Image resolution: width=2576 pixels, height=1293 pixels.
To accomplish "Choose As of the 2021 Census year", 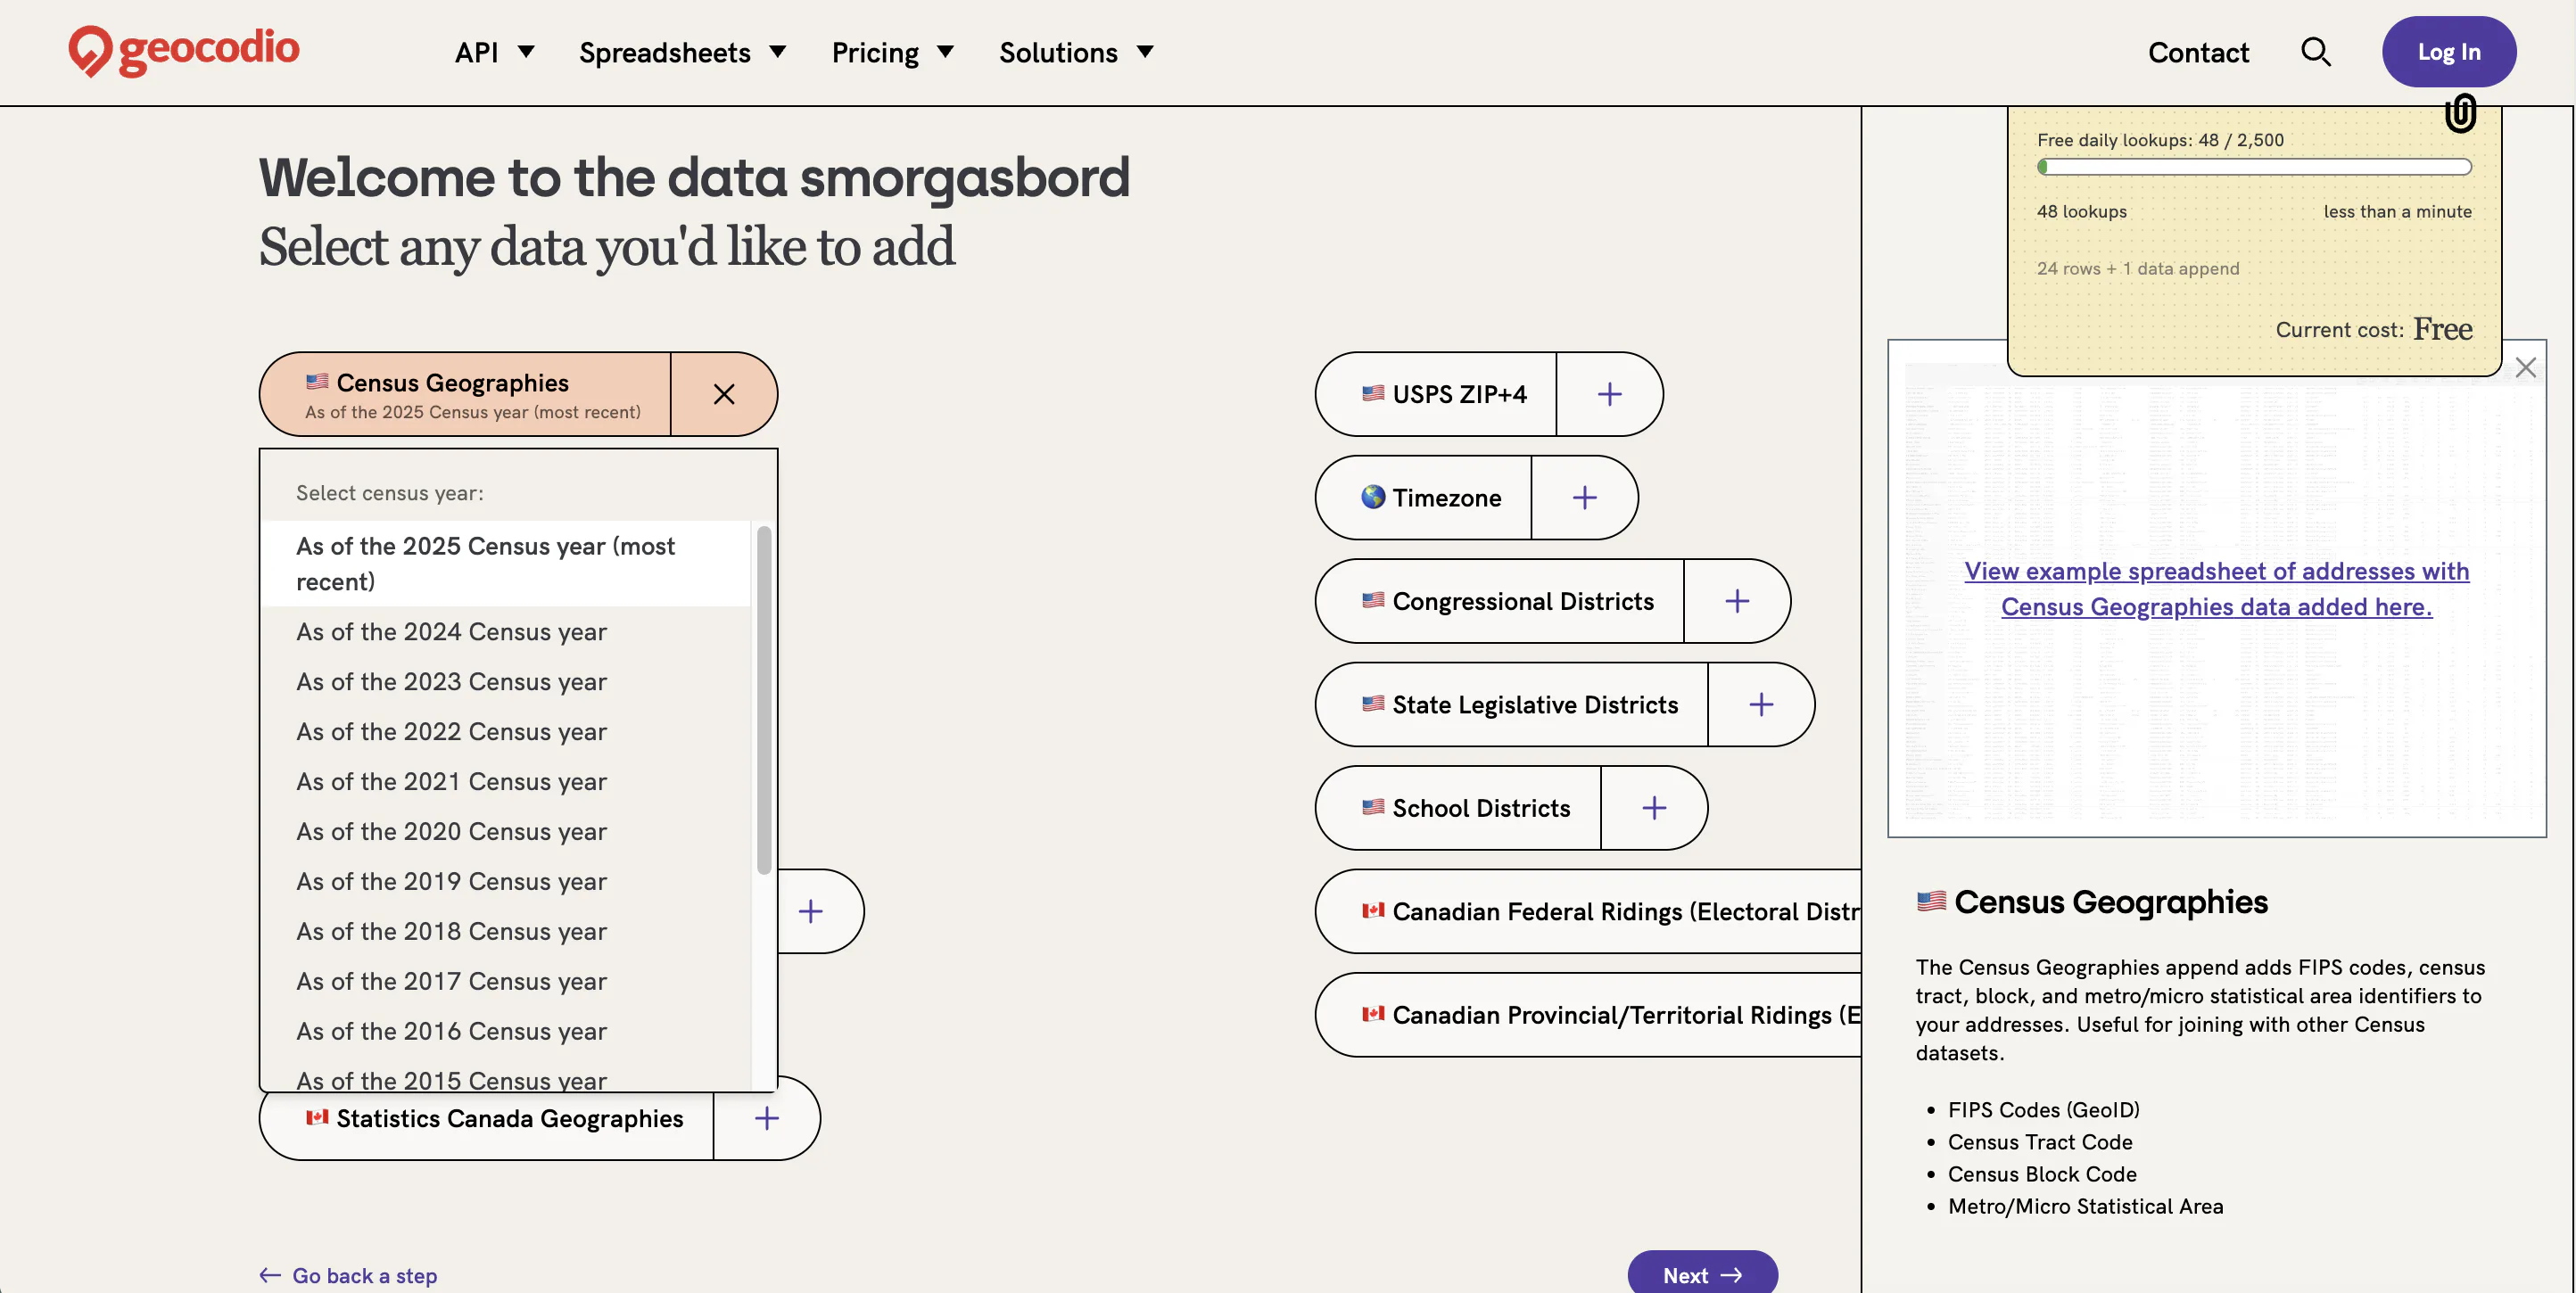I will (506, 782).
